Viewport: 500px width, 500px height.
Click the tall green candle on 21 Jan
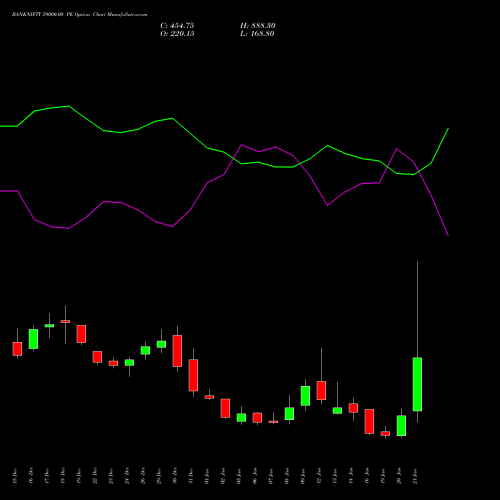[x=417, y=384]
